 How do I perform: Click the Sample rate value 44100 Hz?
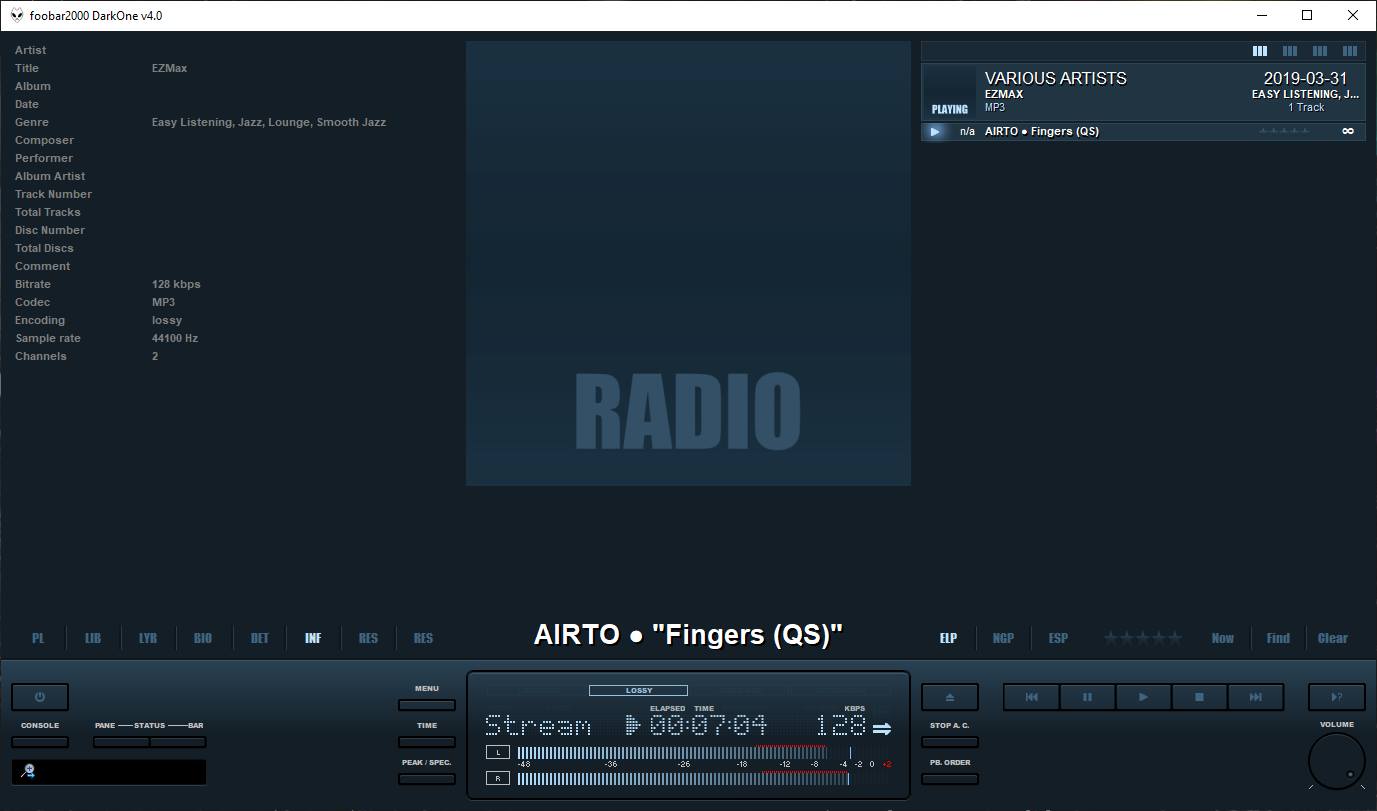(x=175, y=338)
